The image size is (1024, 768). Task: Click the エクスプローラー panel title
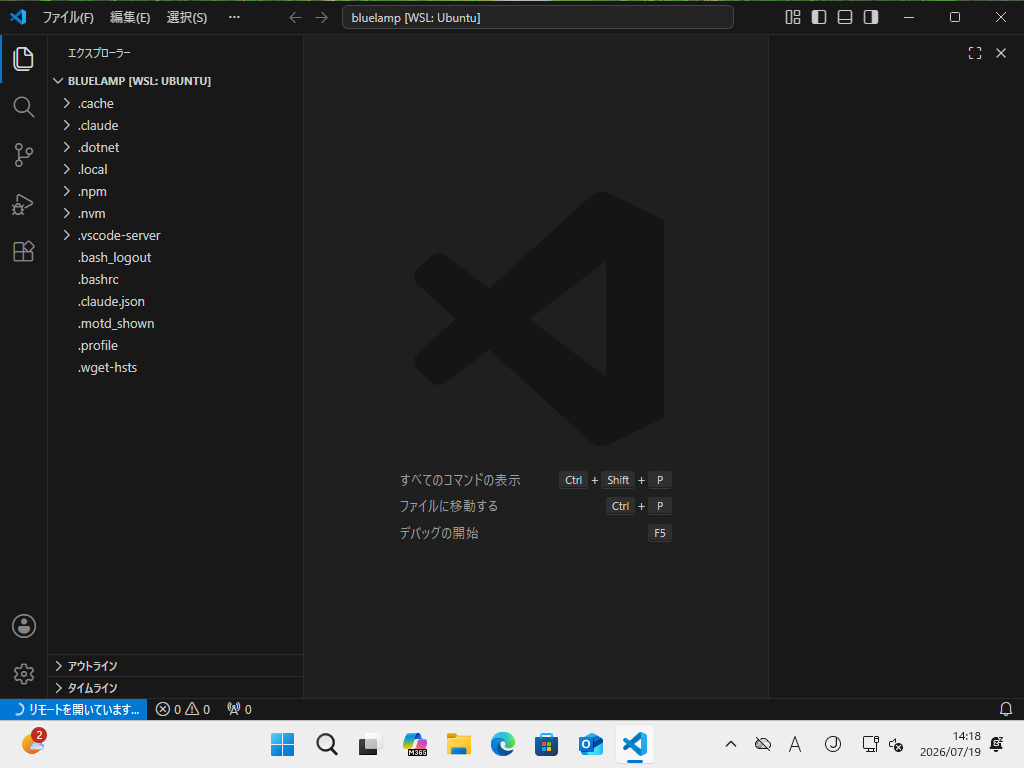(99, 53)
